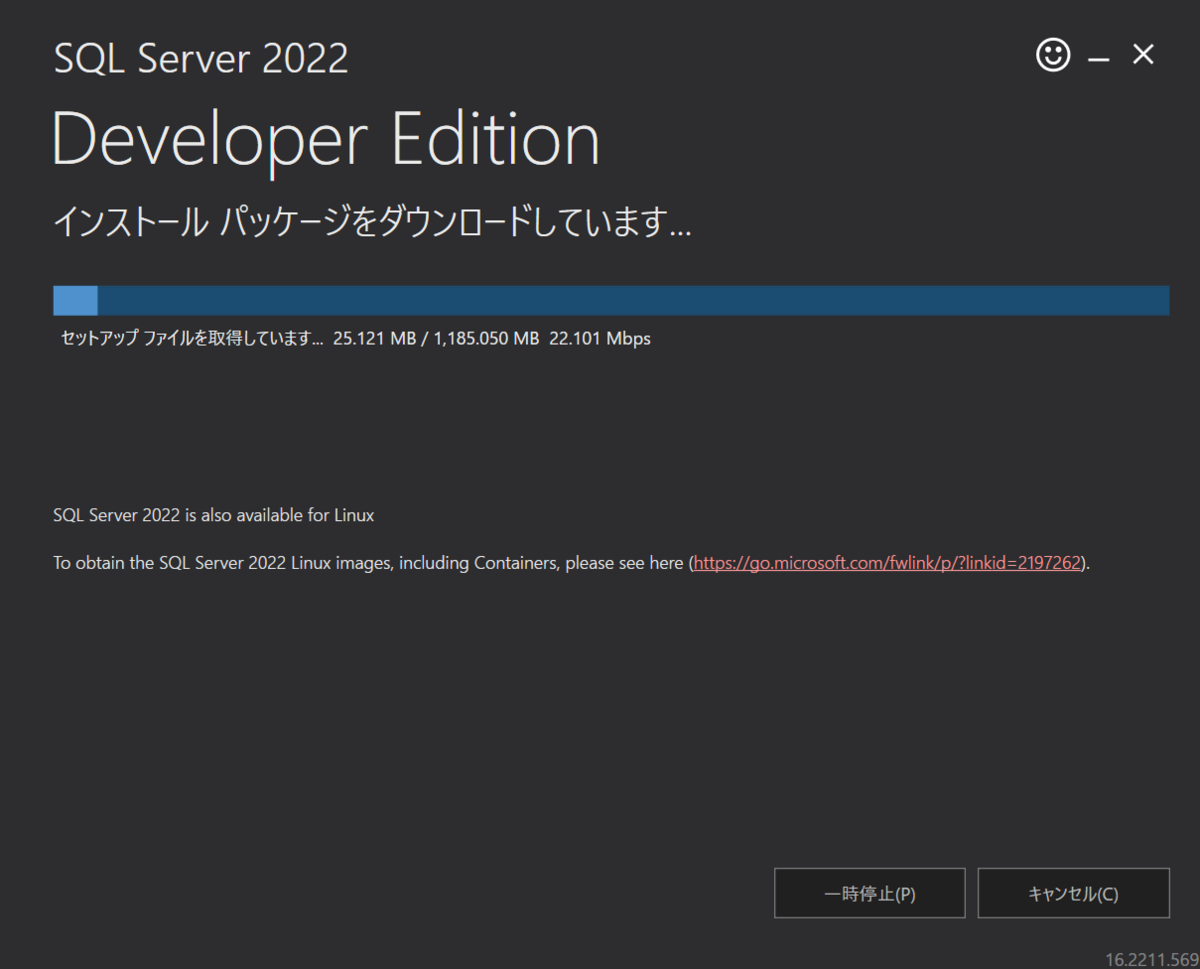This screenshot has width=1200, height=969.
Task: Cancel installation using キャンセル(C)
Action: 1073,893
